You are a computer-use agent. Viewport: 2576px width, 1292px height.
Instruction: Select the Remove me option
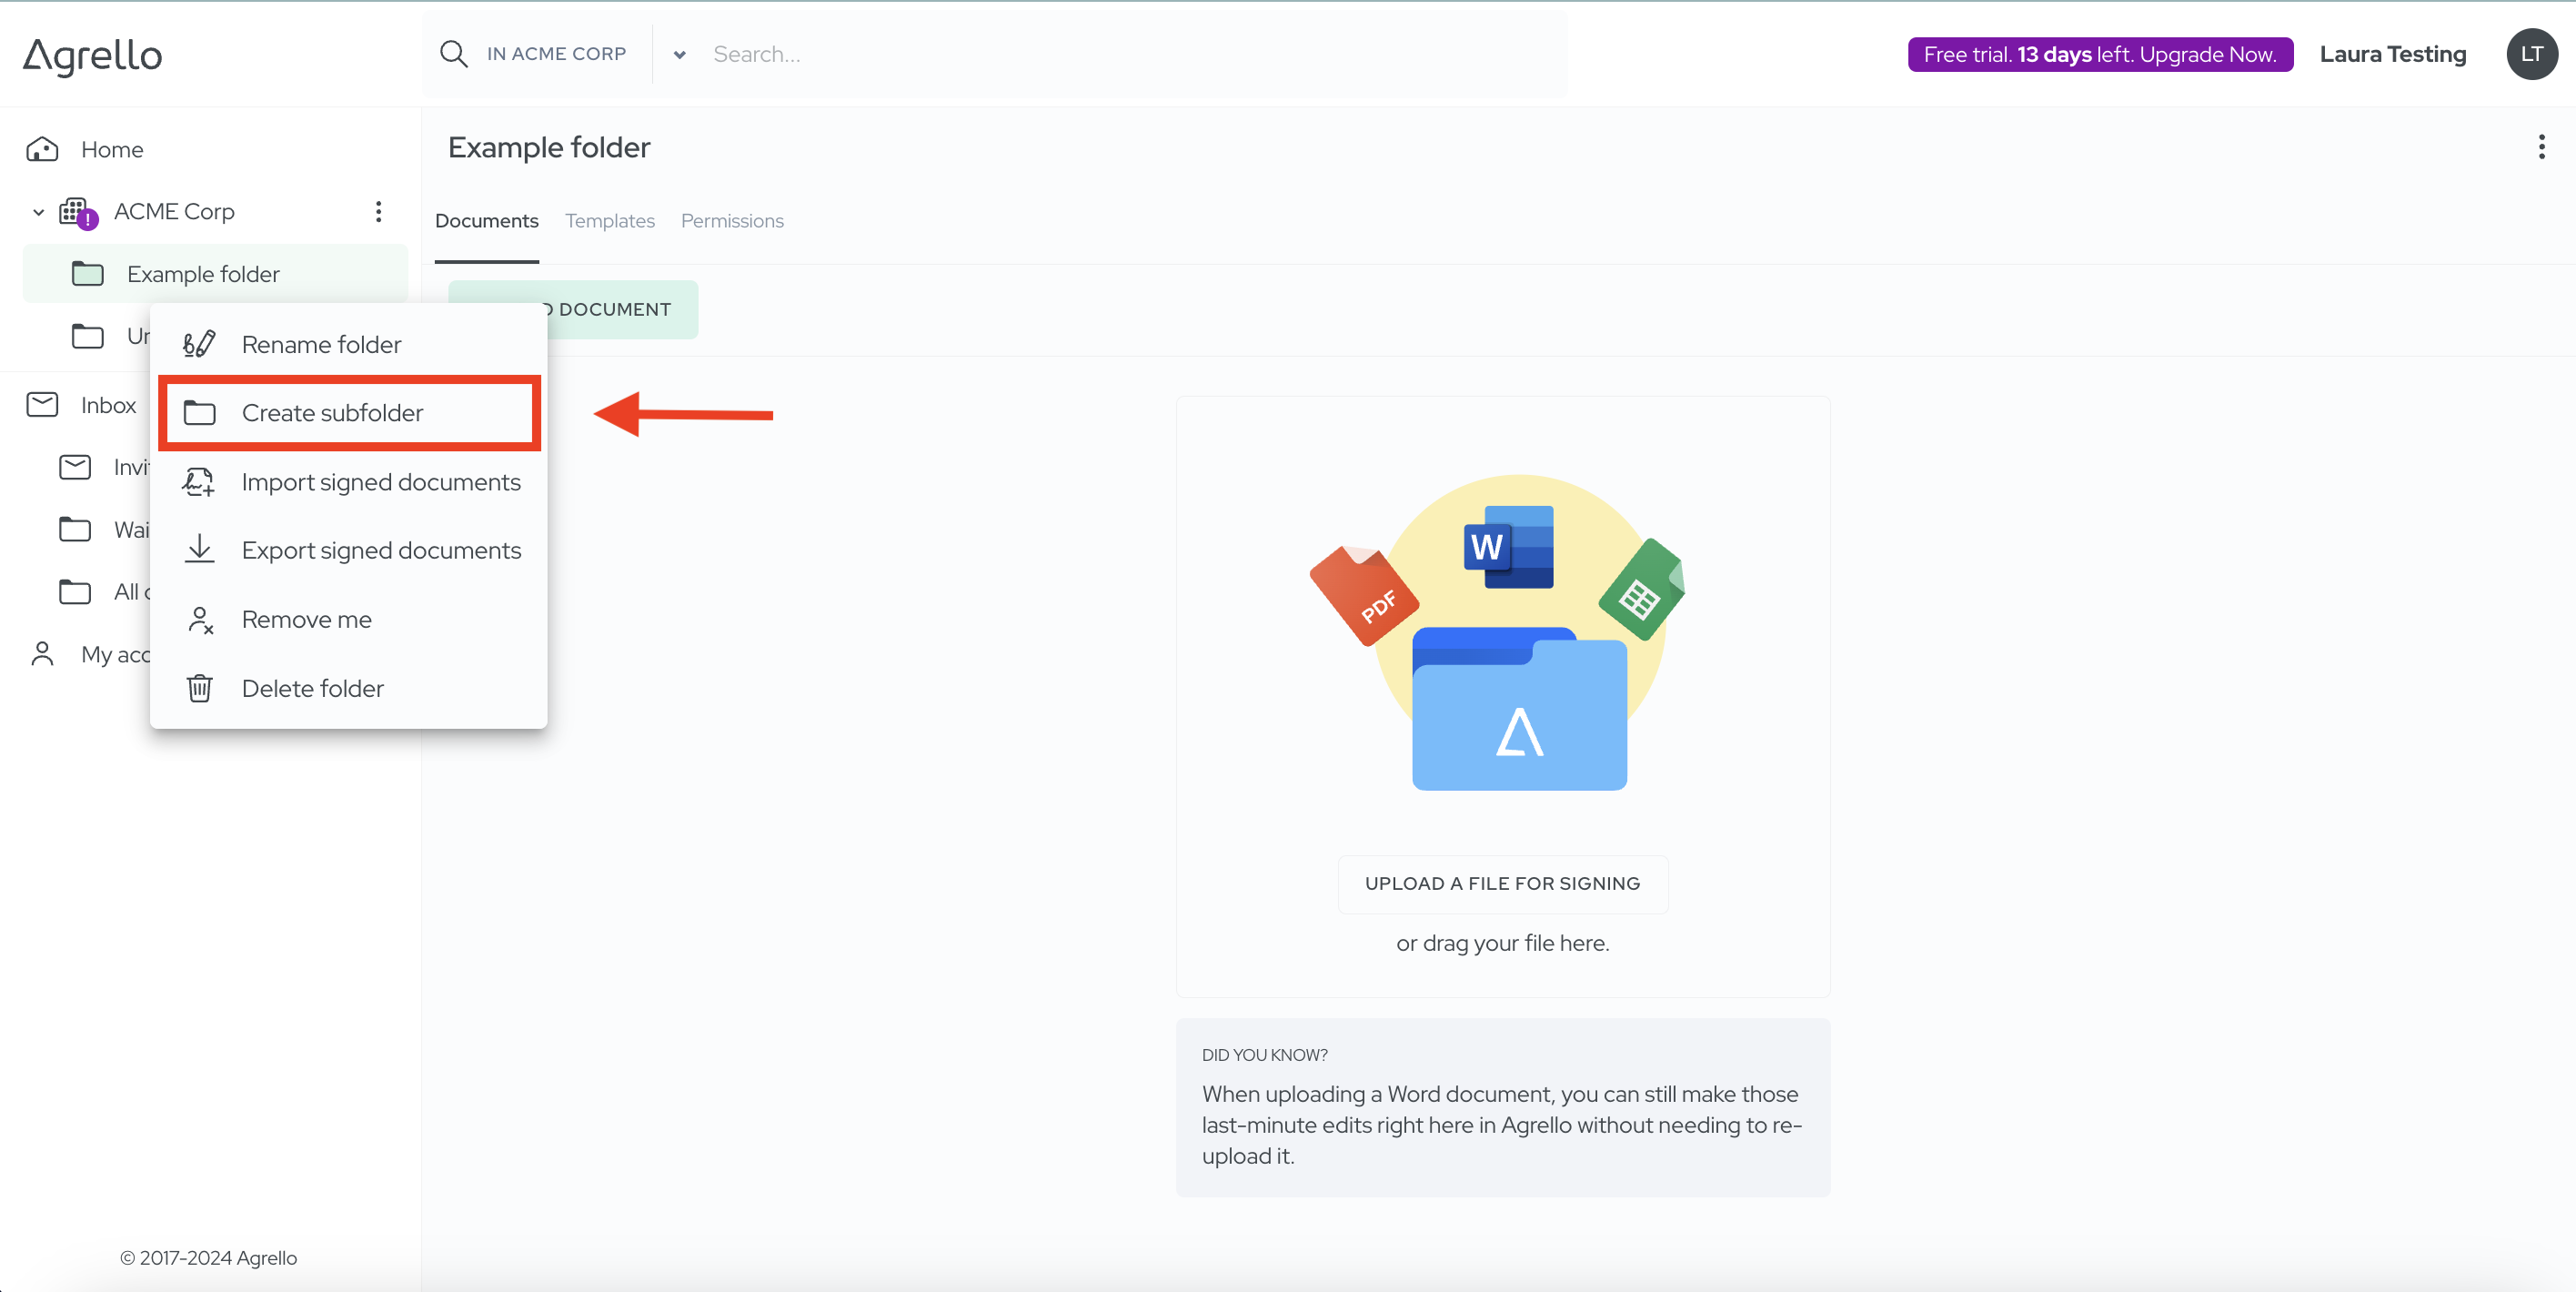pos(306,619)
